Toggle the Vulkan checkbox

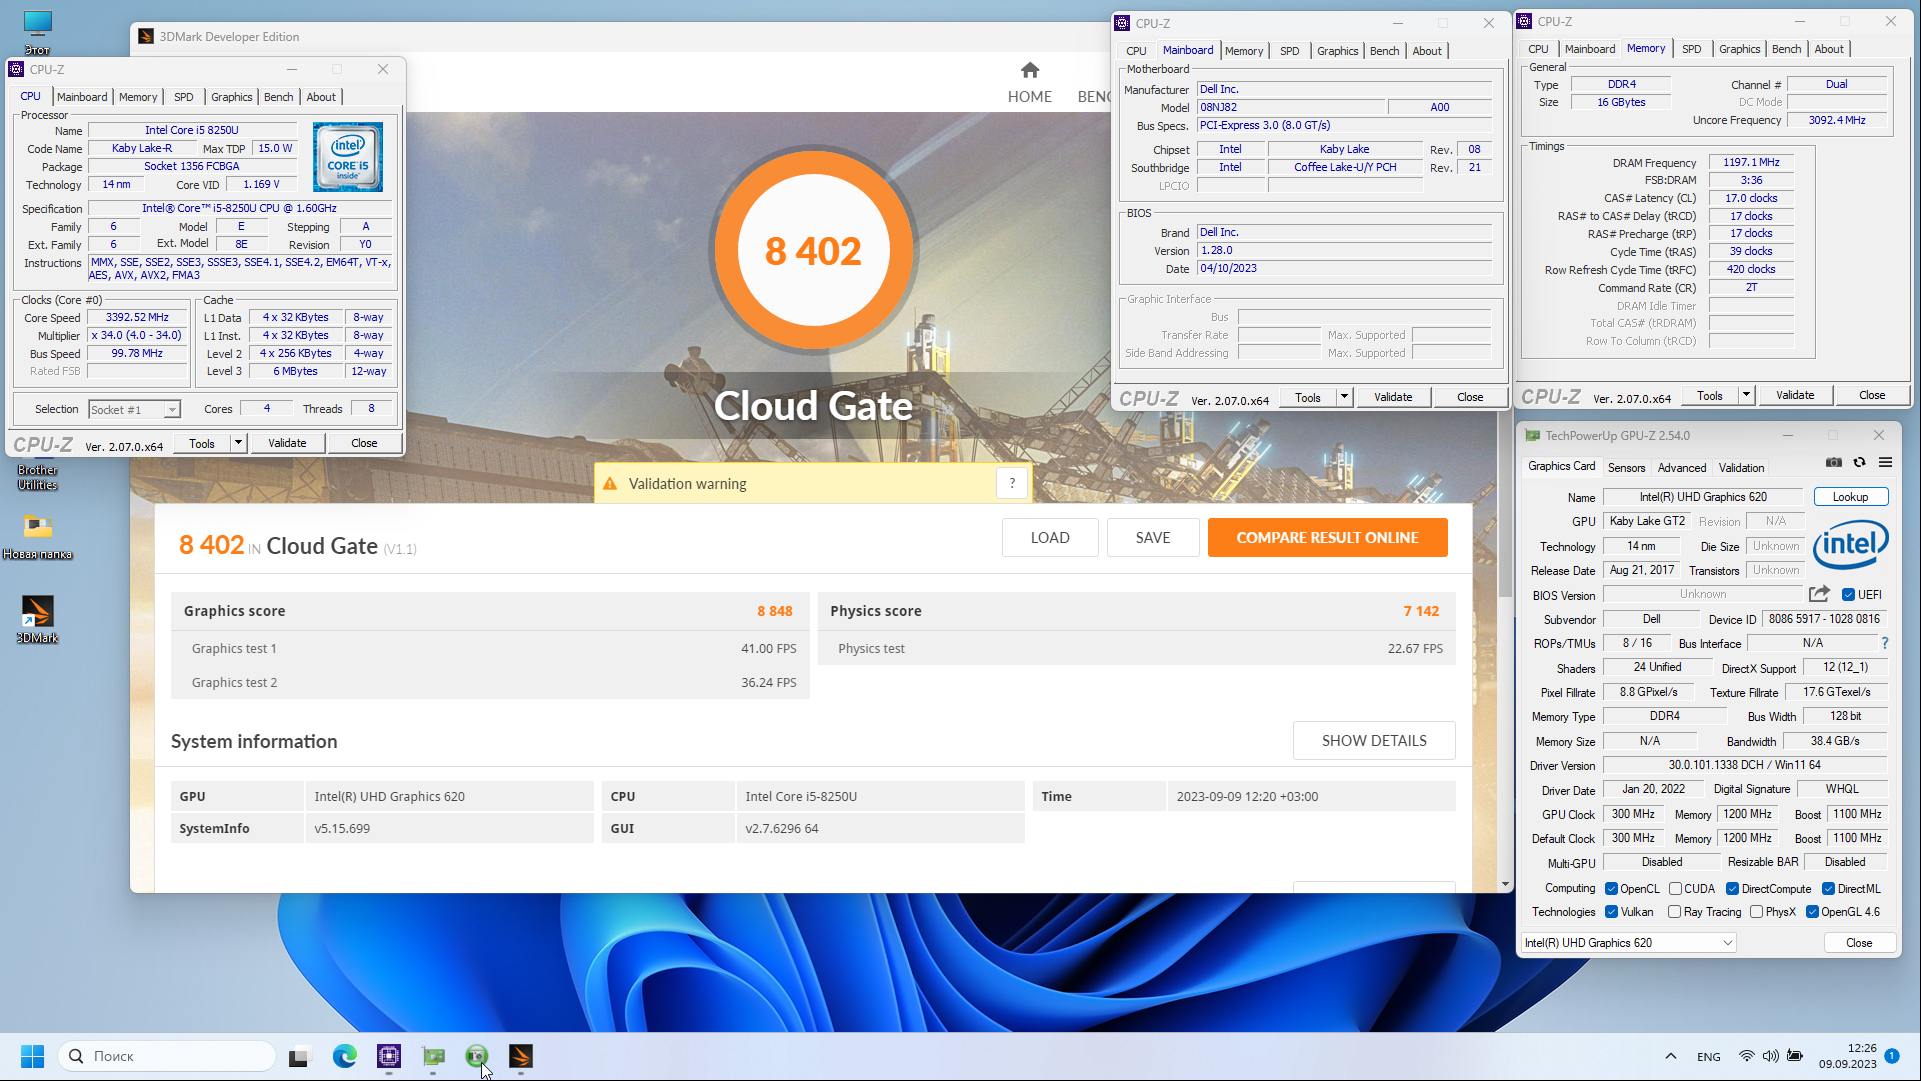click(x=1611, y=912)
